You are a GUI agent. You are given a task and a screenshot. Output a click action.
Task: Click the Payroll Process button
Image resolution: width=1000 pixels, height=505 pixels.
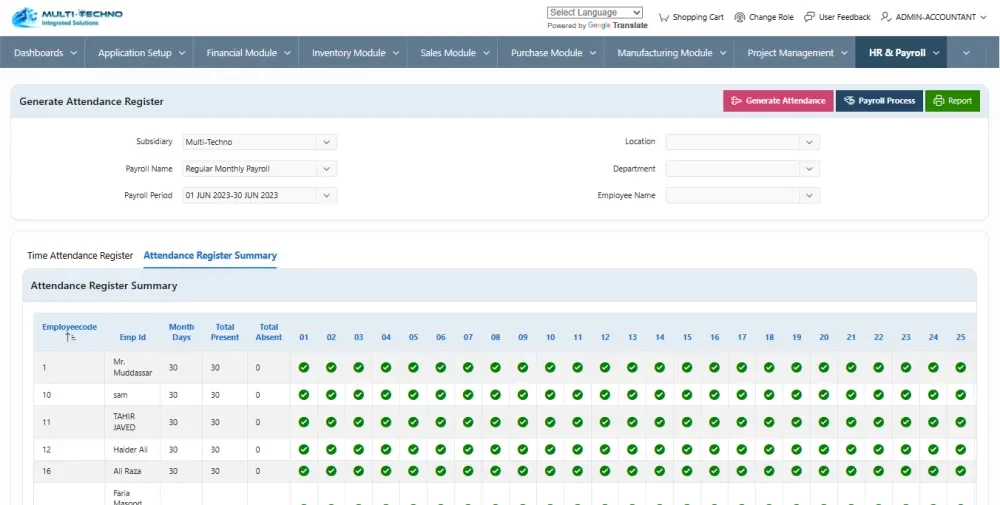click(879, 101)
